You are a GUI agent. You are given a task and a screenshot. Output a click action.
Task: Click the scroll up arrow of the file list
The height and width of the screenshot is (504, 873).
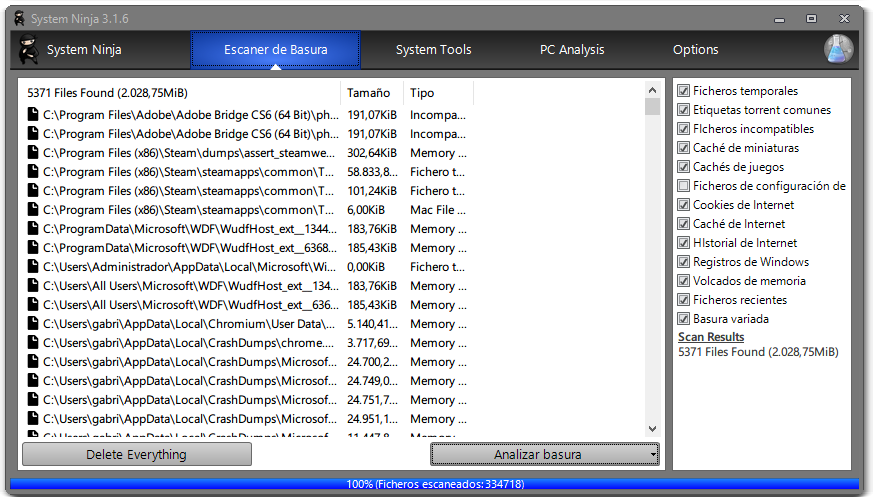pos(653,90)
